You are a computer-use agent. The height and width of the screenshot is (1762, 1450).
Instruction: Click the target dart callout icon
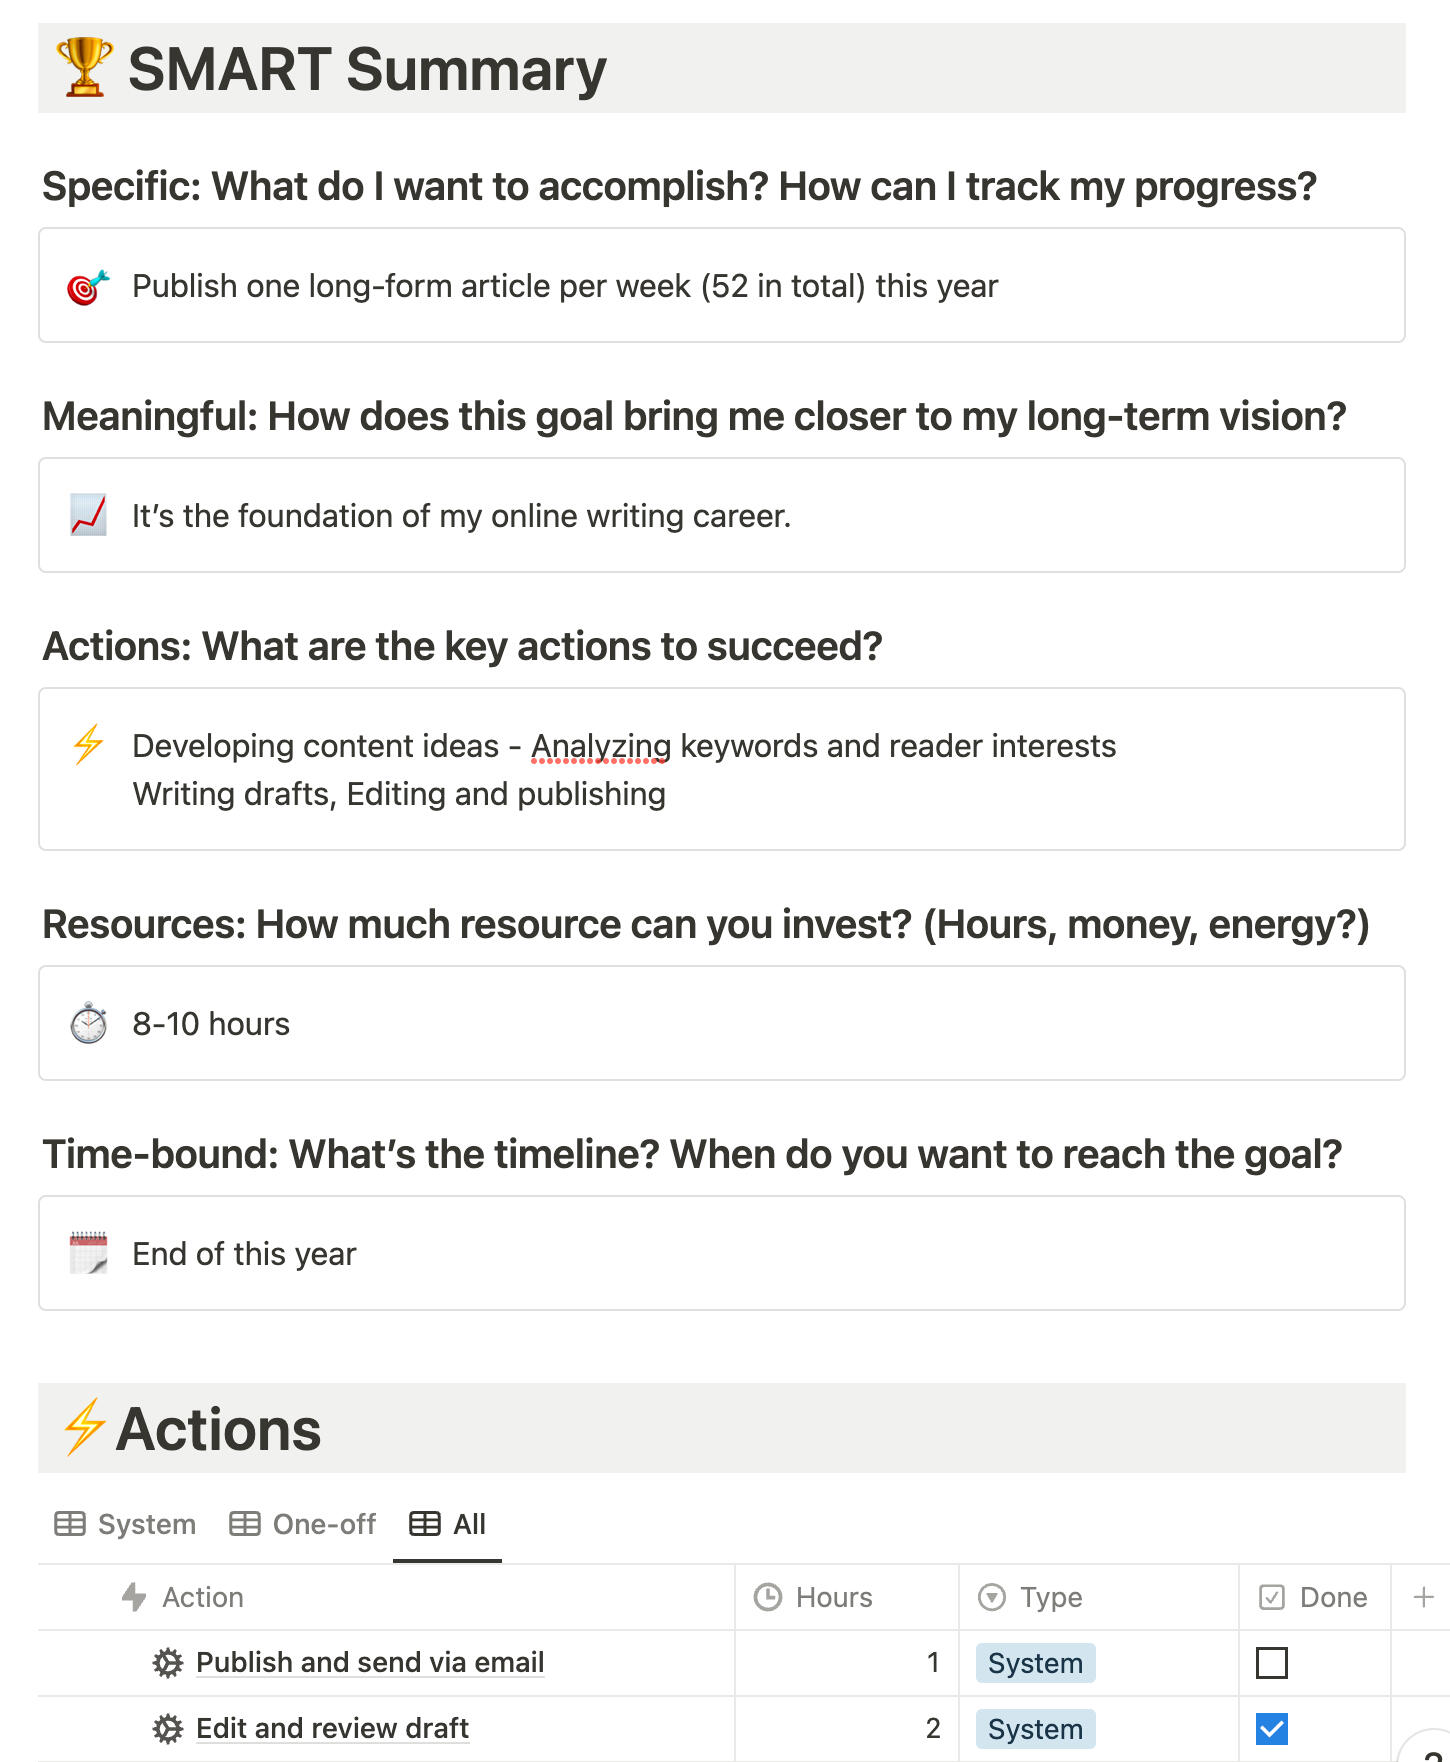tap(88, 287)
